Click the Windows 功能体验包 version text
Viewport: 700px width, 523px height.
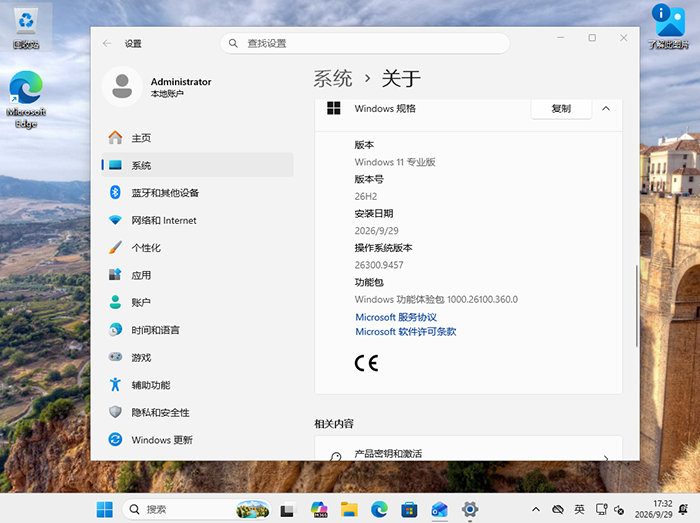[436, 299]
